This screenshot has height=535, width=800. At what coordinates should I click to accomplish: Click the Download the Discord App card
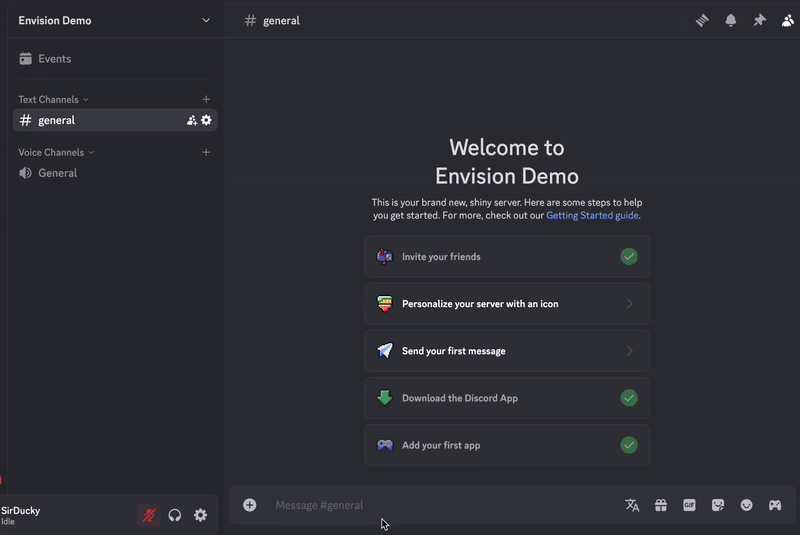tap(507, 398)
